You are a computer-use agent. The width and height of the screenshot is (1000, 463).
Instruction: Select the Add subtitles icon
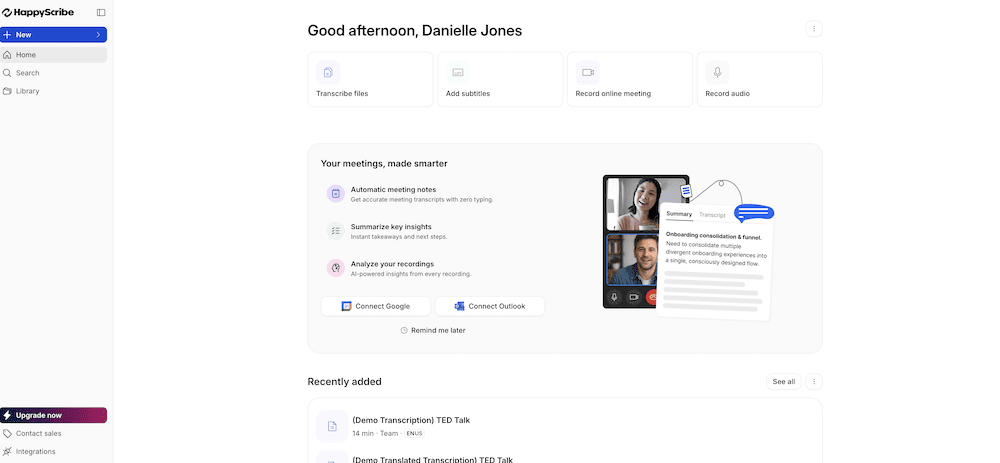(x=458, y=72)
